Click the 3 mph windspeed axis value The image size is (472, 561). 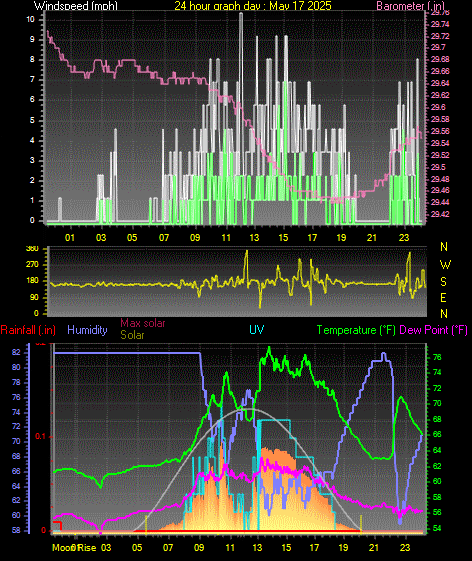(x=32, y=160)
